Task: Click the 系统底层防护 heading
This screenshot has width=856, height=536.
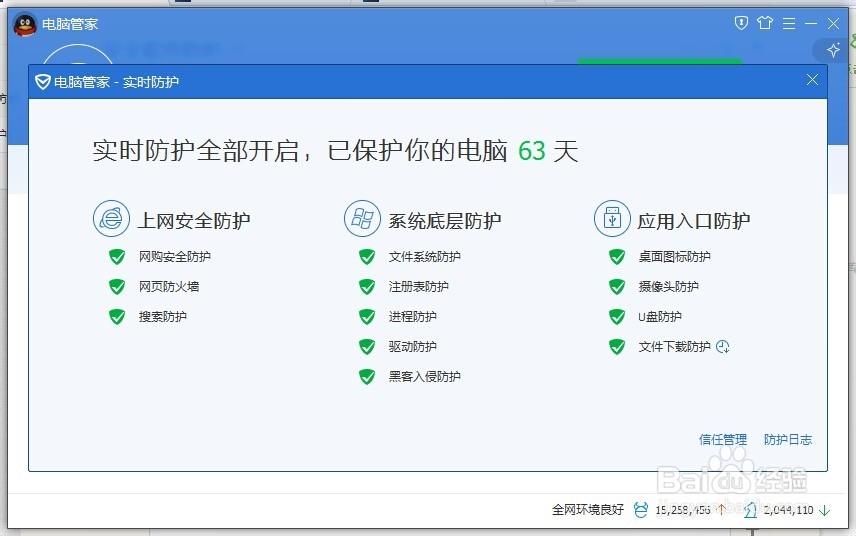Action: [444, 221]
